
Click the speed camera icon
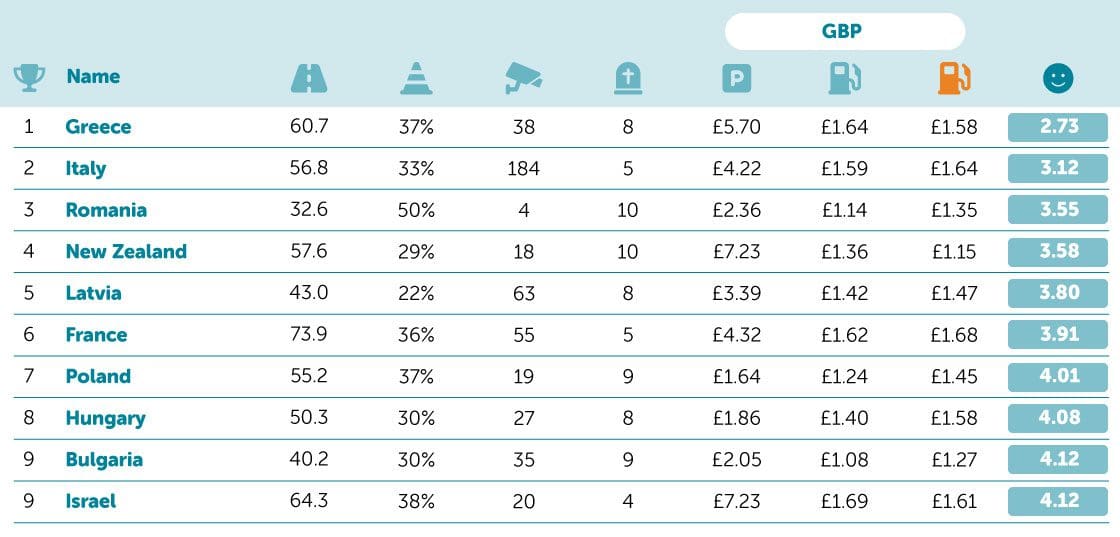523,78
